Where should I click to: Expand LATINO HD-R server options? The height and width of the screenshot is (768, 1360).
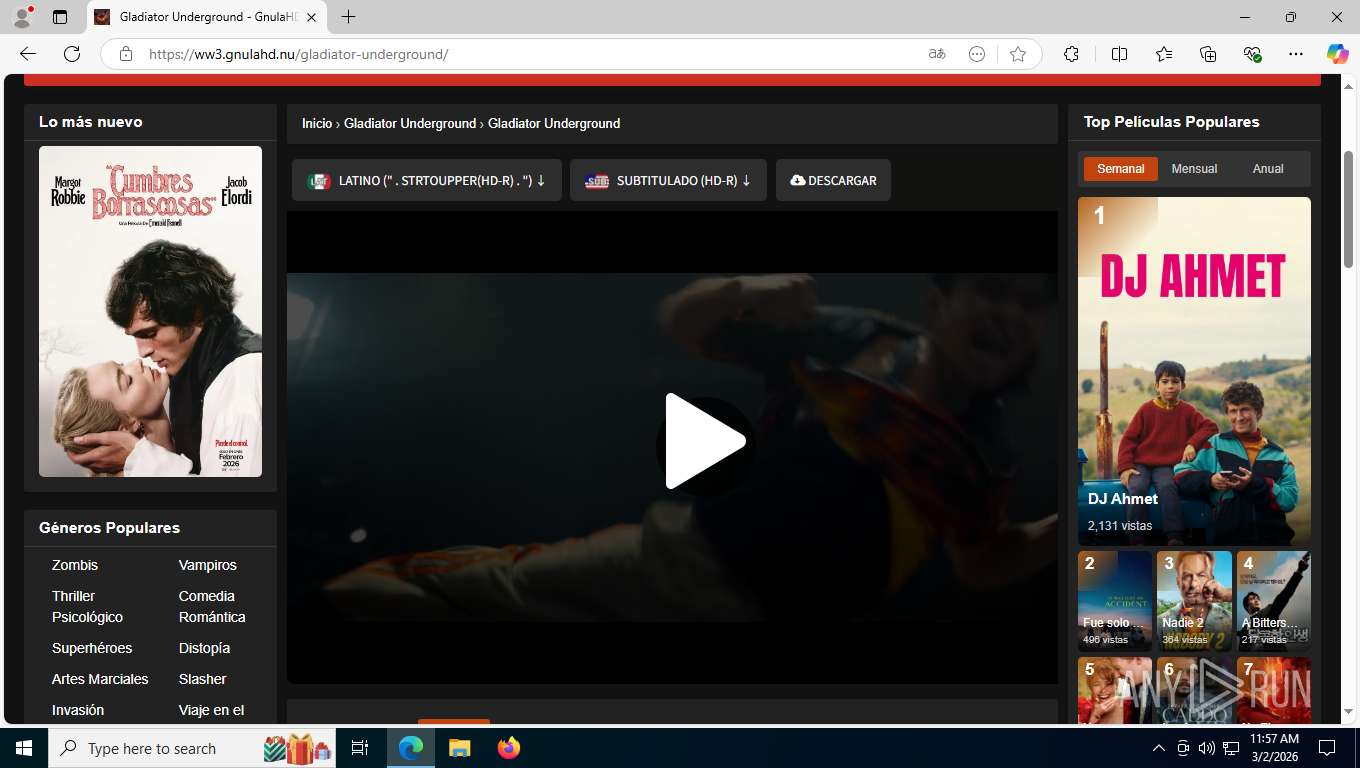[427, 181]
